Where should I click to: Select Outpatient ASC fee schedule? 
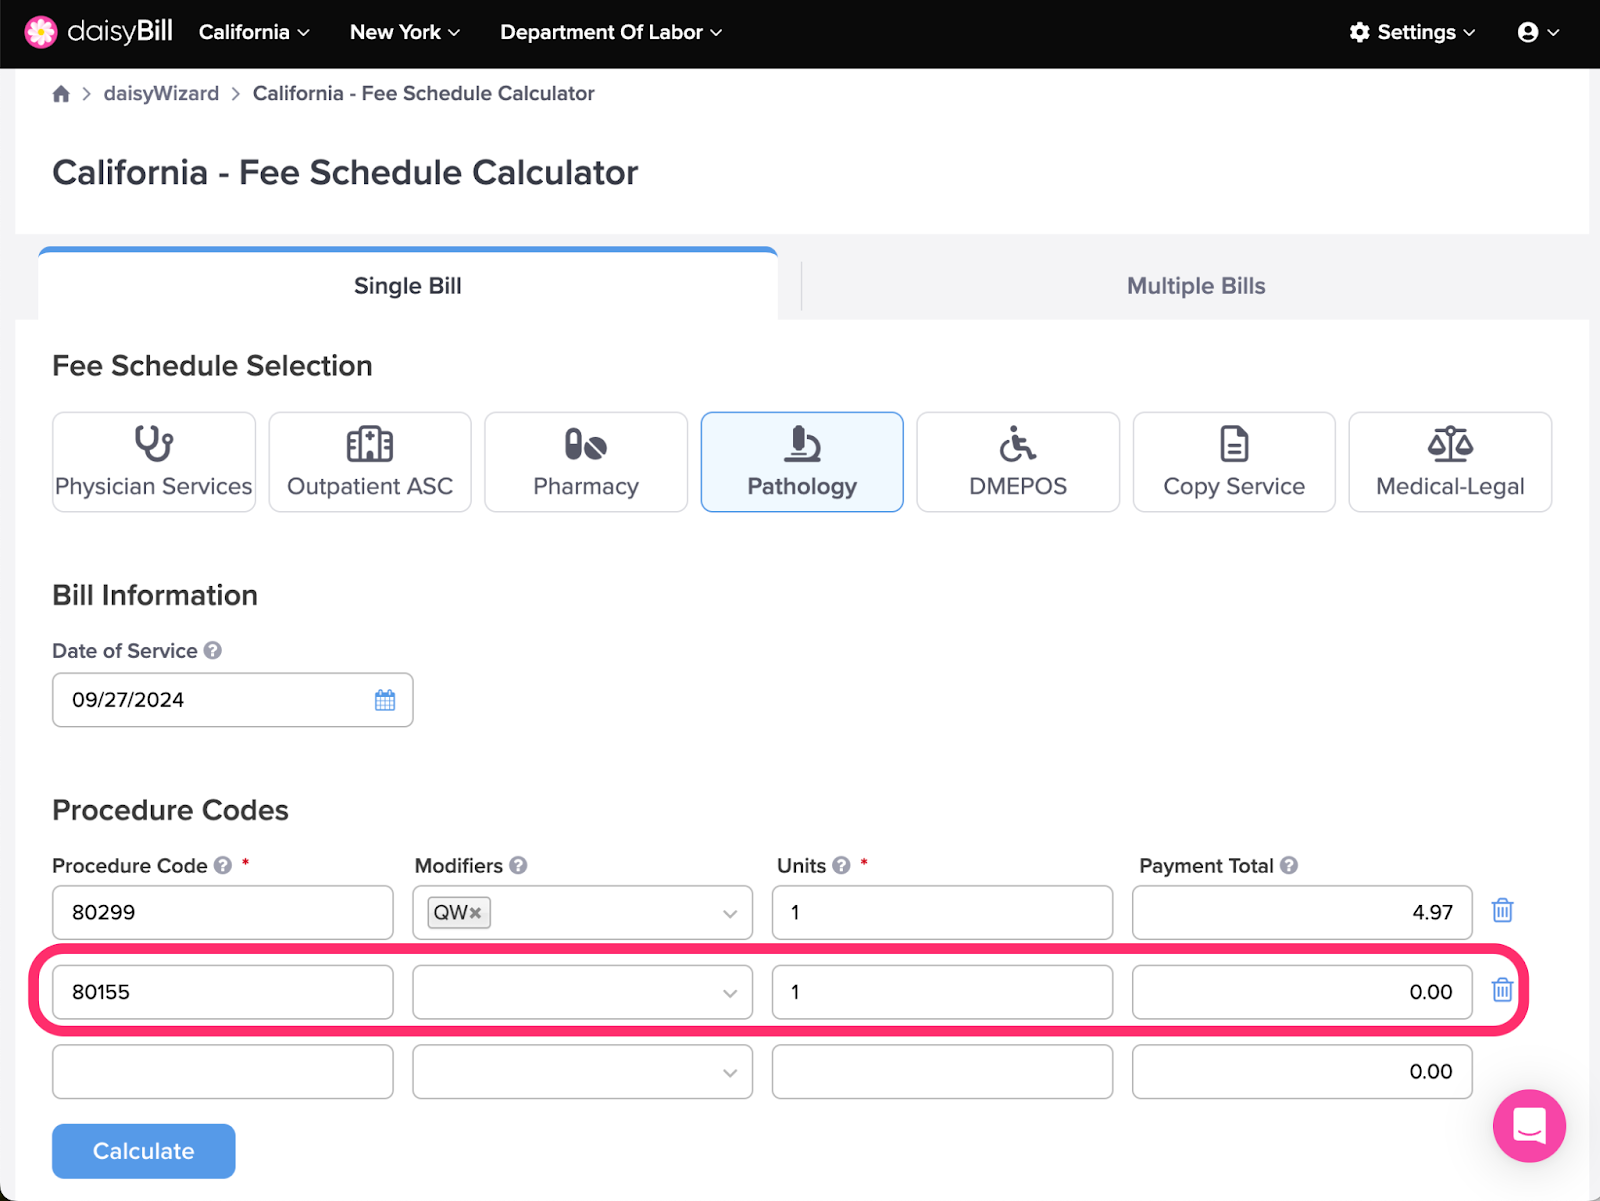click(370, 462)
